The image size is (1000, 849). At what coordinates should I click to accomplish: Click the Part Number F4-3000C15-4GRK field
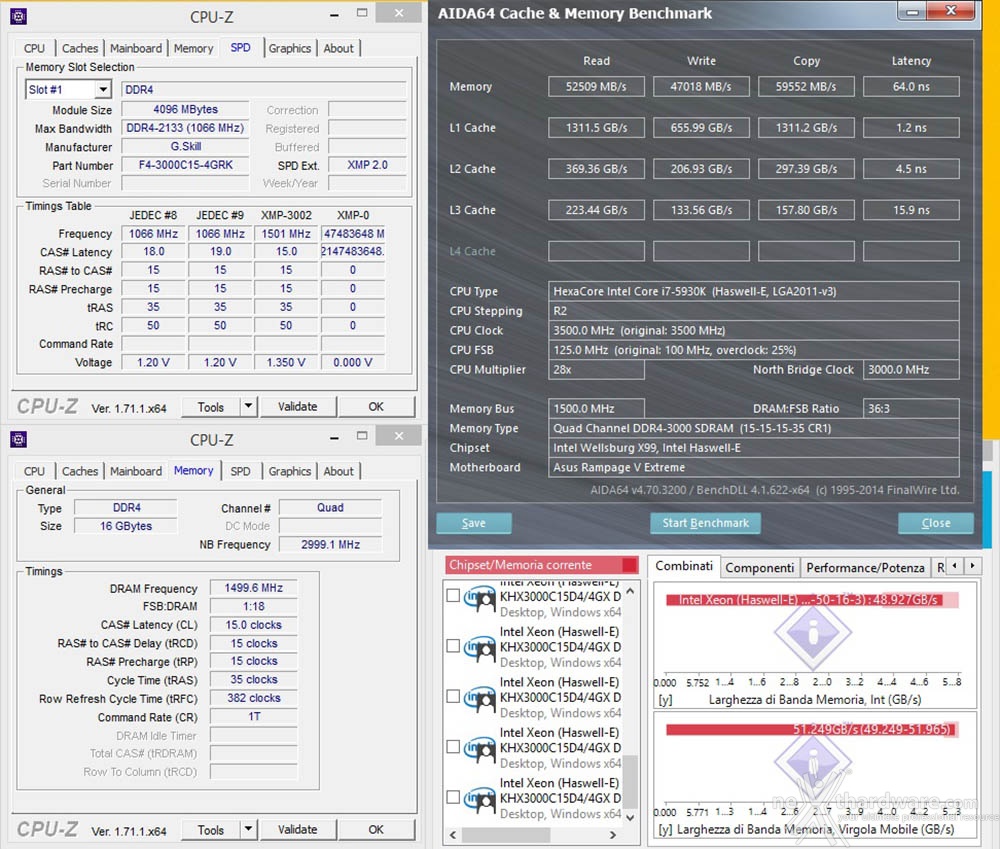pyautogui.click(x=186, y=165)
